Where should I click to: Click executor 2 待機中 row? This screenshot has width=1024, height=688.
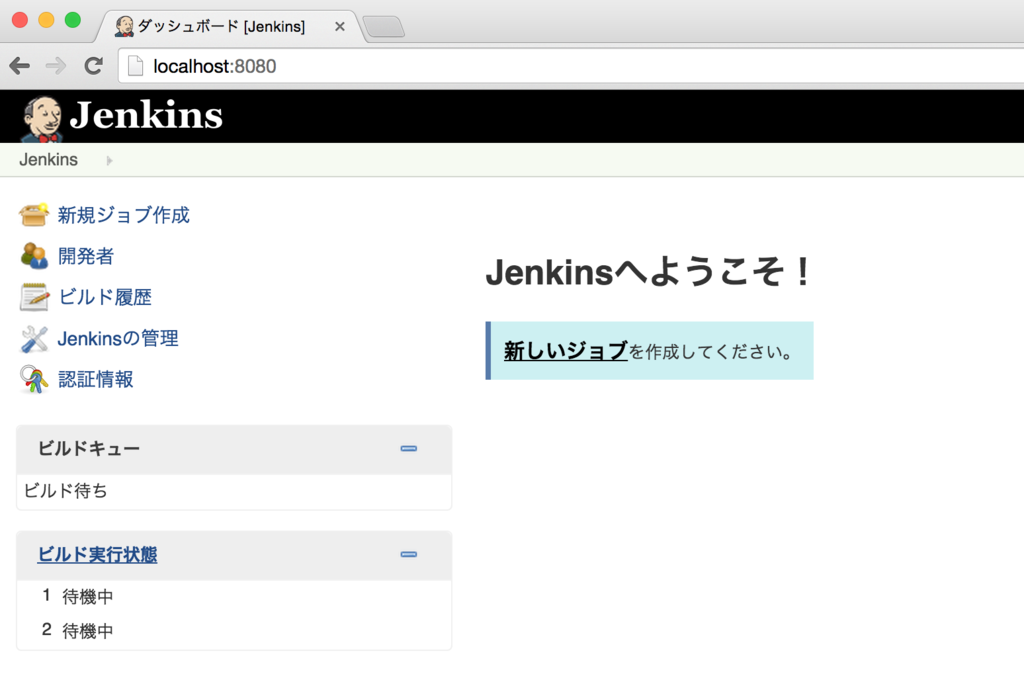coord(234,631)
